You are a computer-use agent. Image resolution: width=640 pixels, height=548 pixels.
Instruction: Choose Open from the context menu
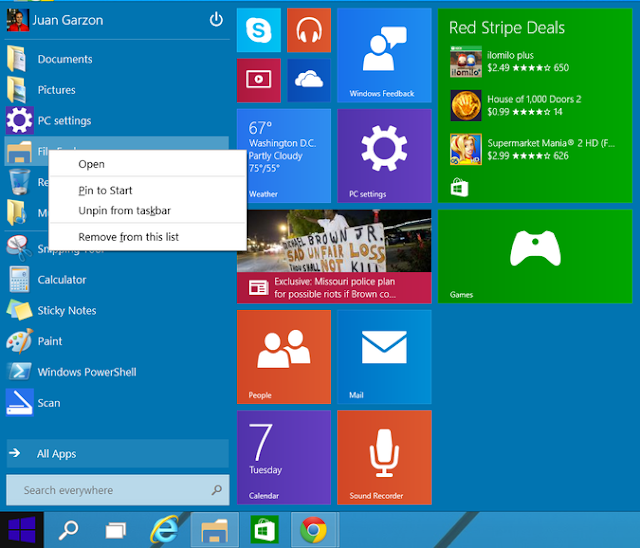pyautogui.click(x=148, y=164)
